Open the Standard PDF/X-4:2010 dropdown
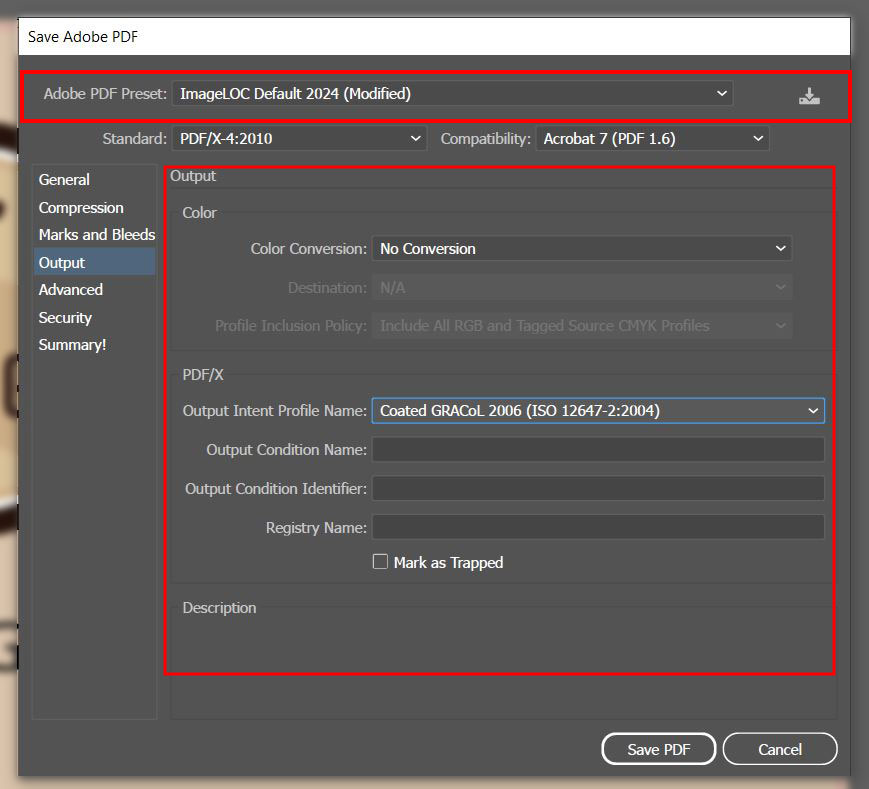 coord(299,139)
